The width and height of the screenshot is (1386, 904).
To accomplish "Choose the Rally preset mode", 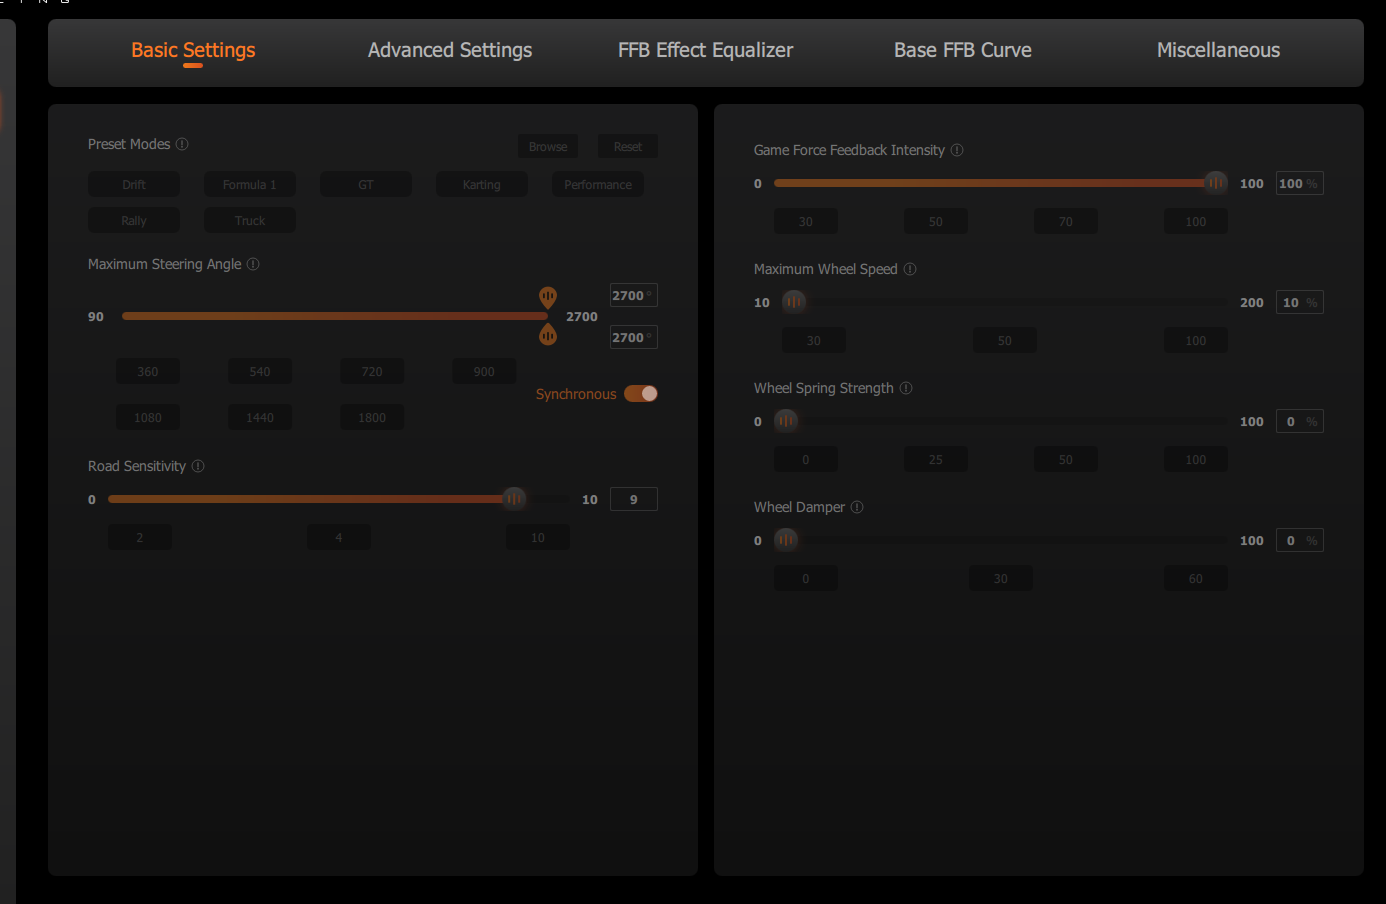I will (134, 221).
